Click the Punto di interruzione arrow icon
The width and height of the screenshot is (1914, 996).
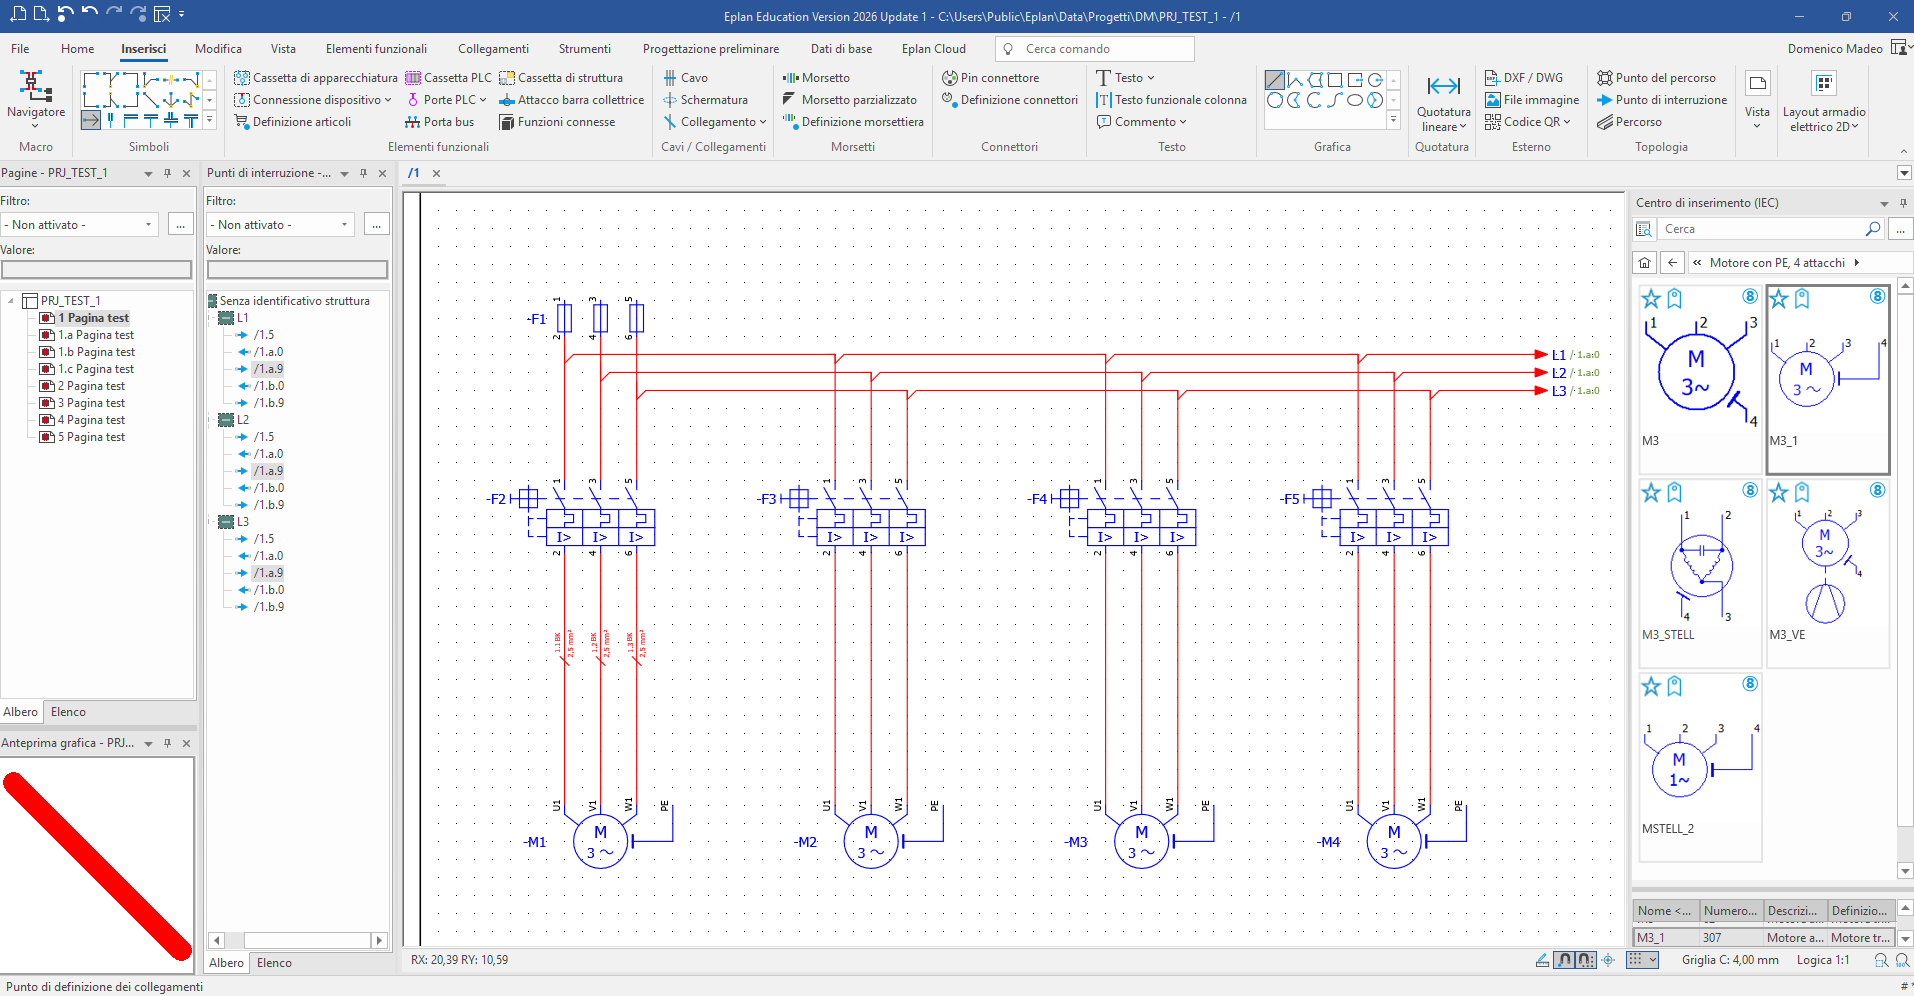click(x=1605, y=100)
